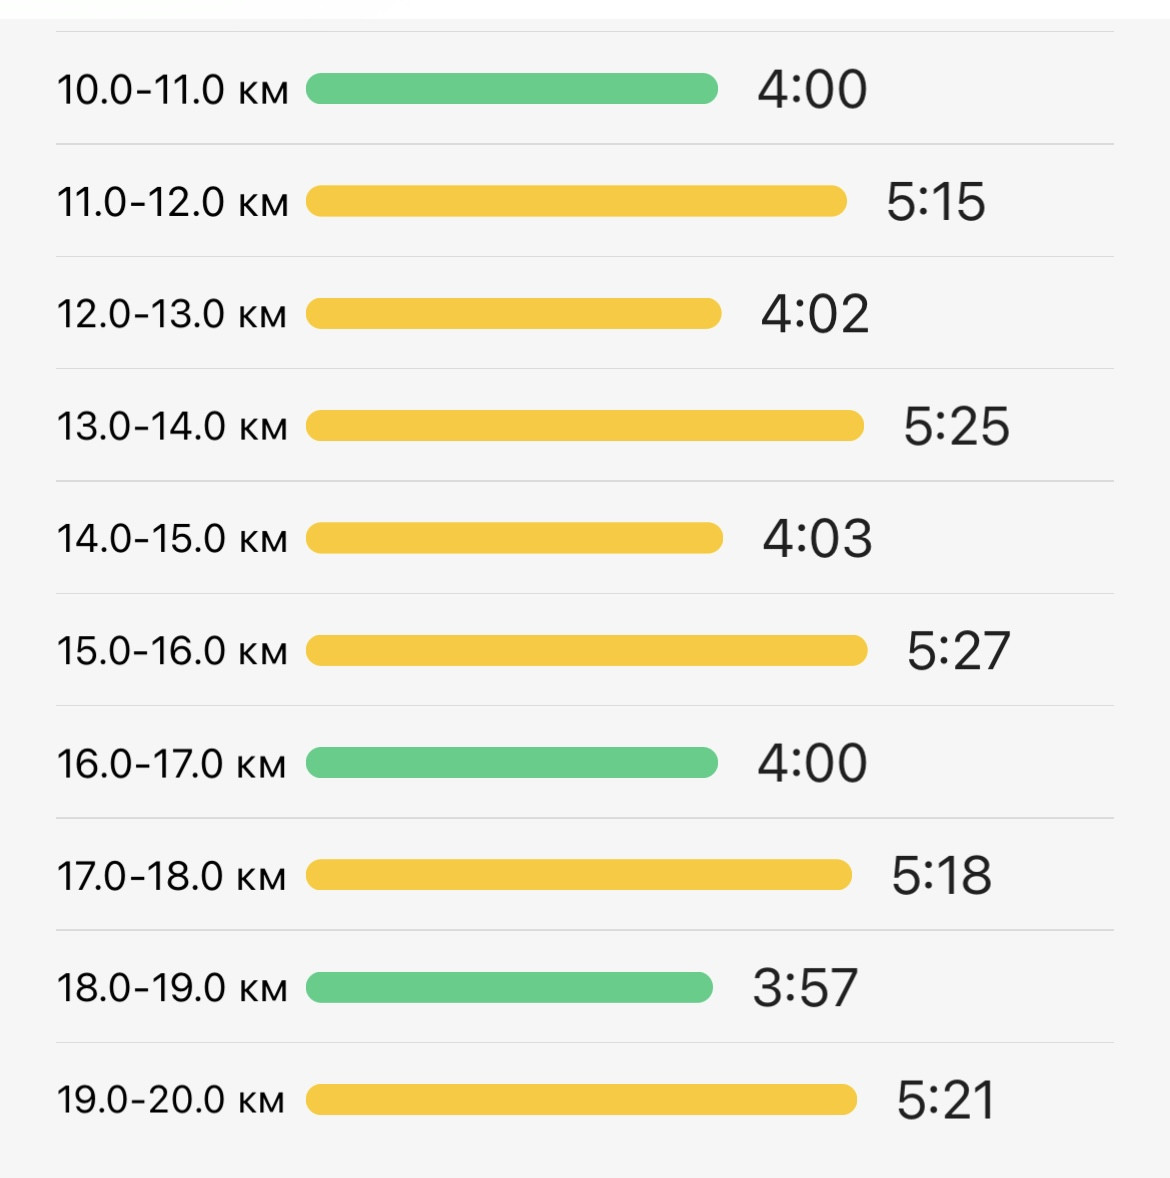Select the 18.0-19.0 км split label
Viewport: 1170px width, 1178px height.
172,987
